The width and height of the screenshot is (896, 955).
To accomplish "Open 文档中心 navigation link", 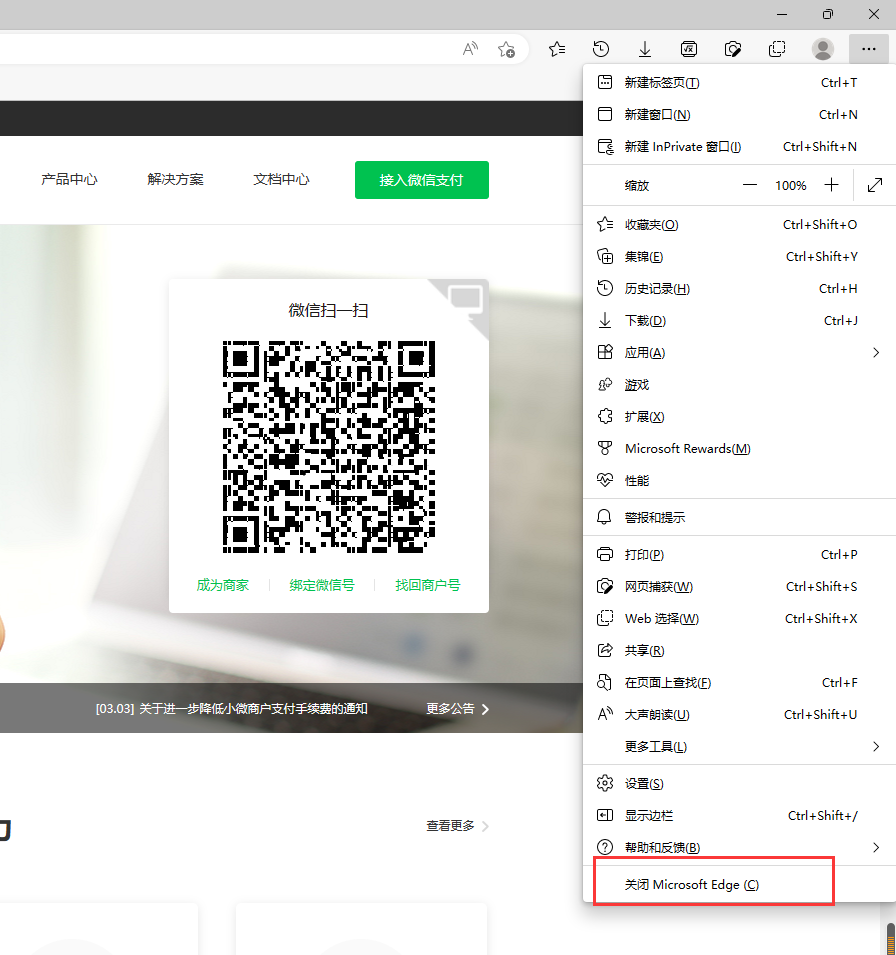I will 281,180.
